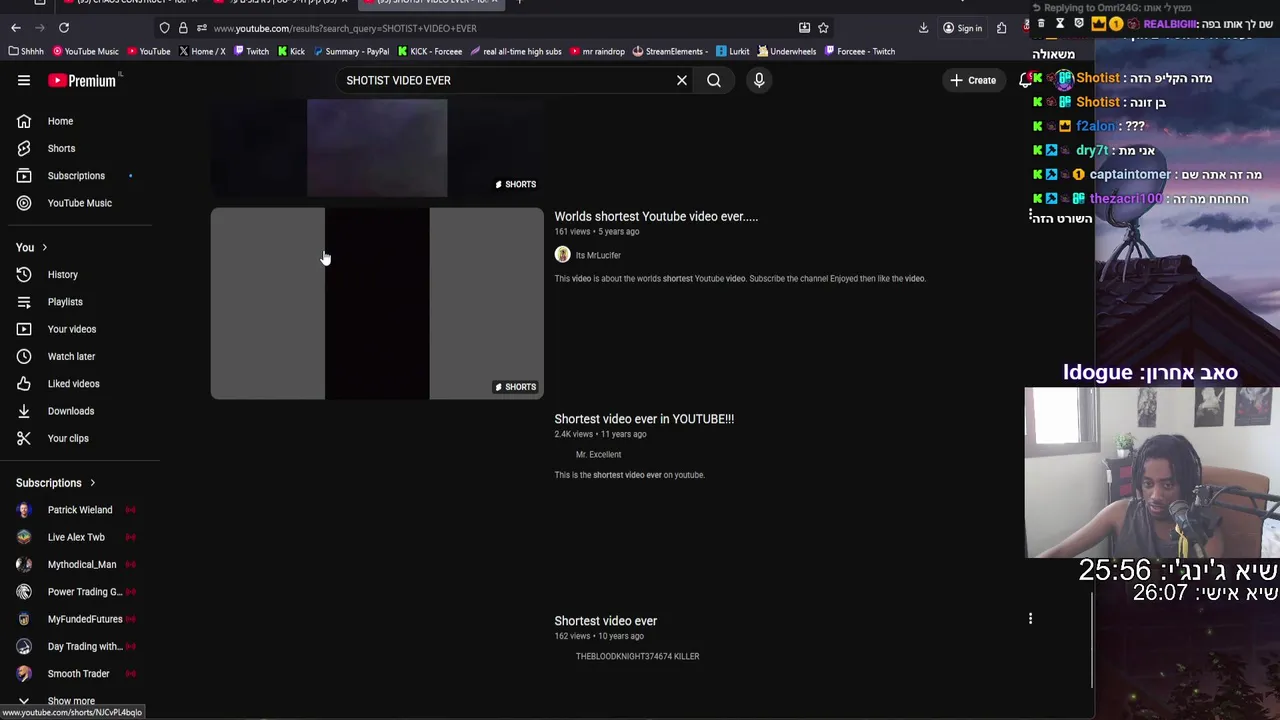Image resolution: width=1280 pixels, height=720 pixels.
Task: Open the Kick bookmark
Action: pos(291,51)
